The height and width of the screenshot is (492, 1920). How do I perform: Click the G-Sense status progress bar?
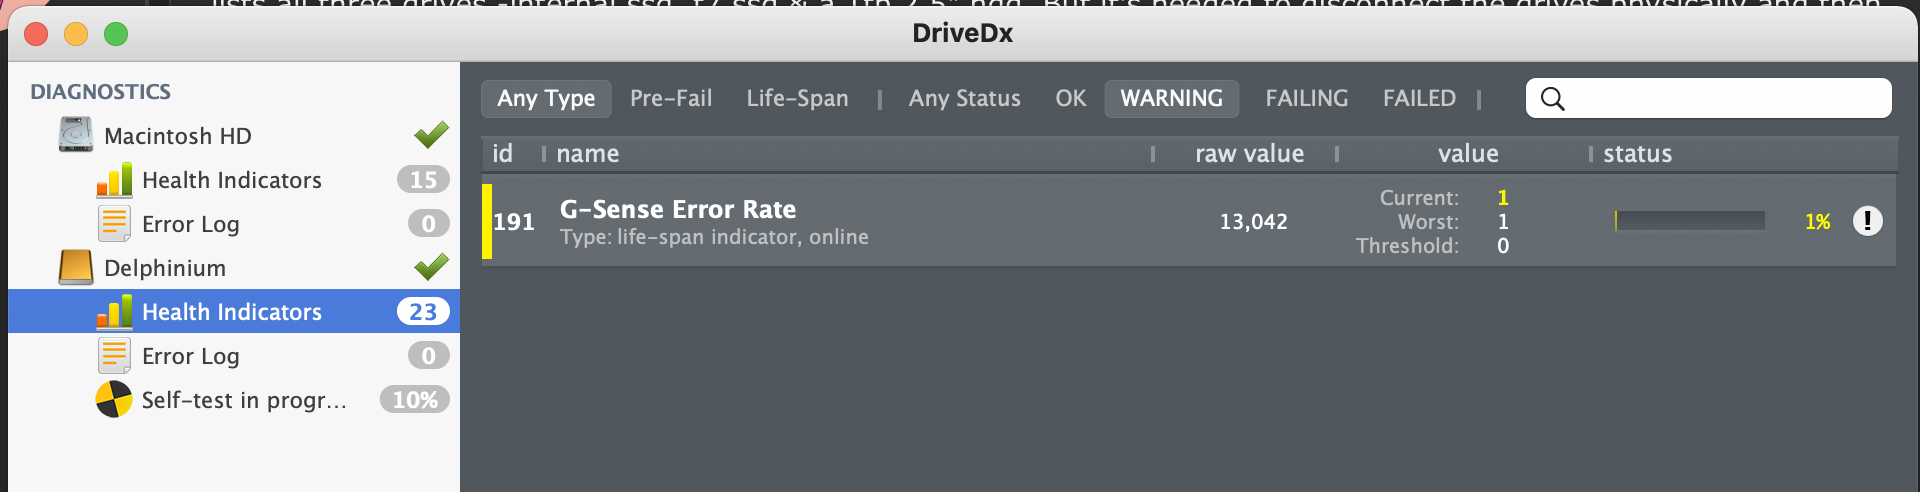(1689, 221)
